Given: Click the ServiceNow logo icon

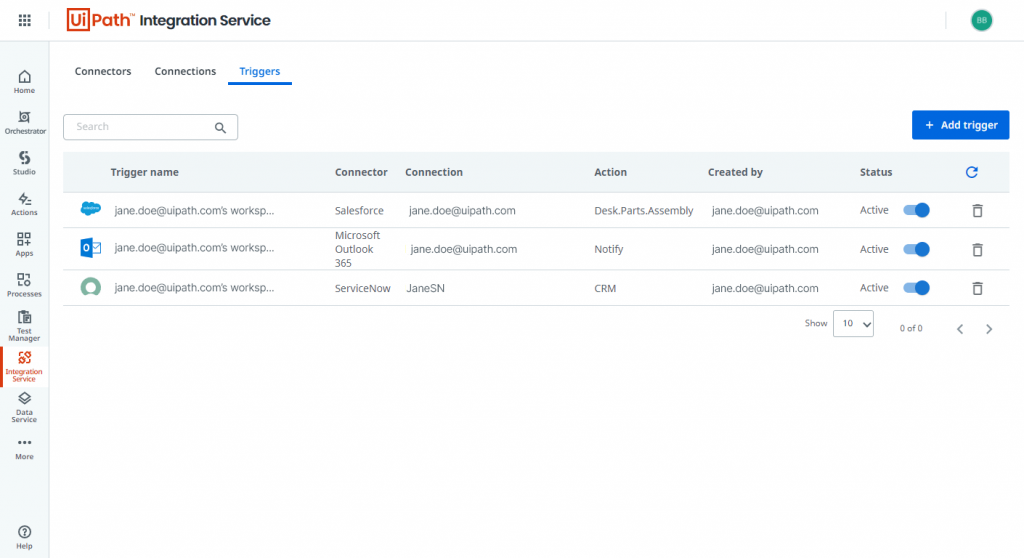Looking at the screenshot, I should [91, 287].
